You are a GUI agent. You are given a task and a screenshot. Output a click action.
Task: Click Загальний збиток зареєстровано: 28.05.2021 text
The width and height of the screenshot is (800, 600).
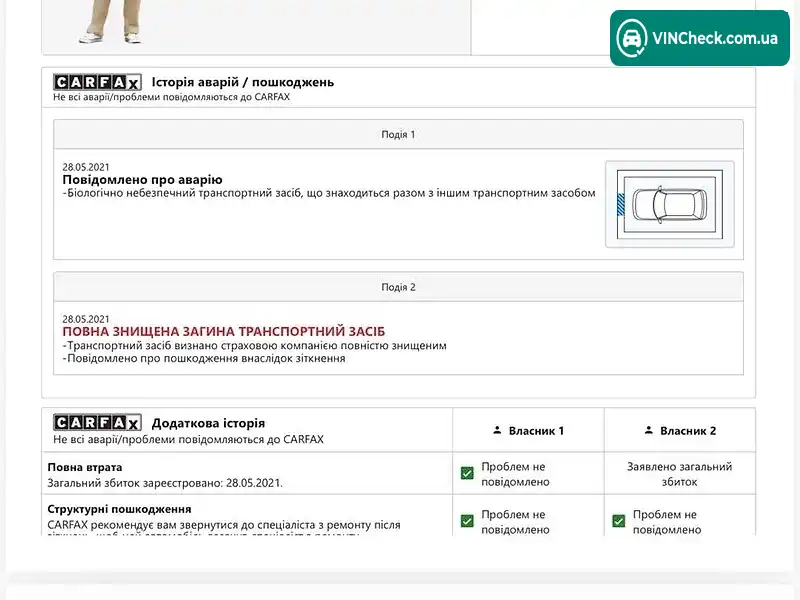(x=165, y=483)
